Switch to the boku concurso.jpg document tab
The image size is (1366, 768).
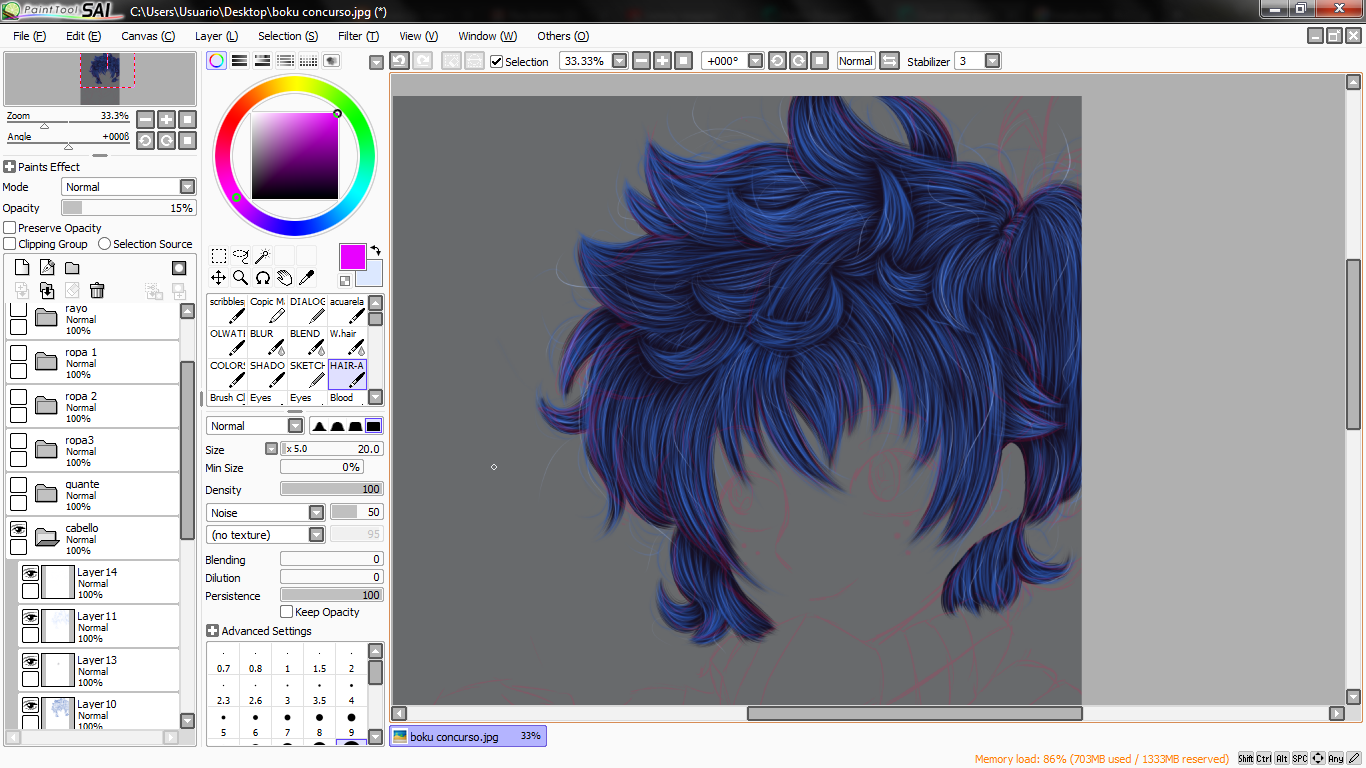(468, 737)
